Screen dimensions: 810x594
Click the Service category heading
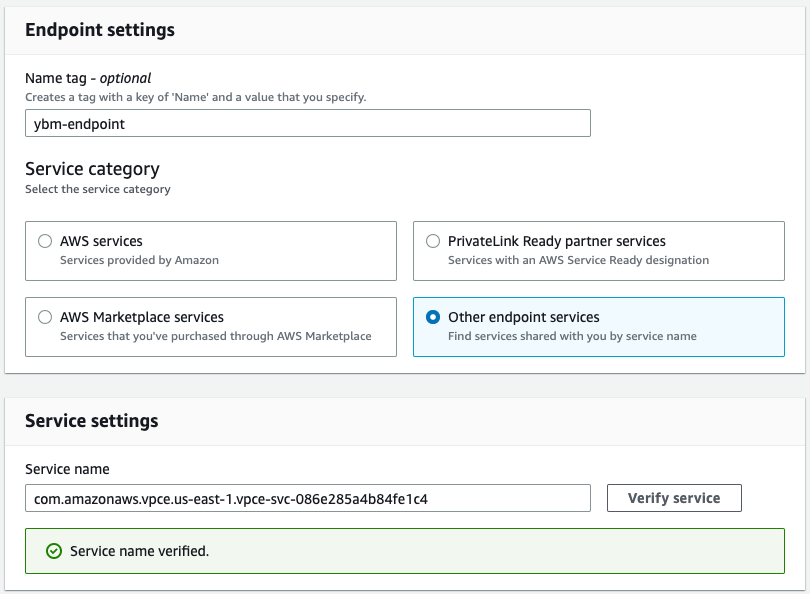(92, 169)
